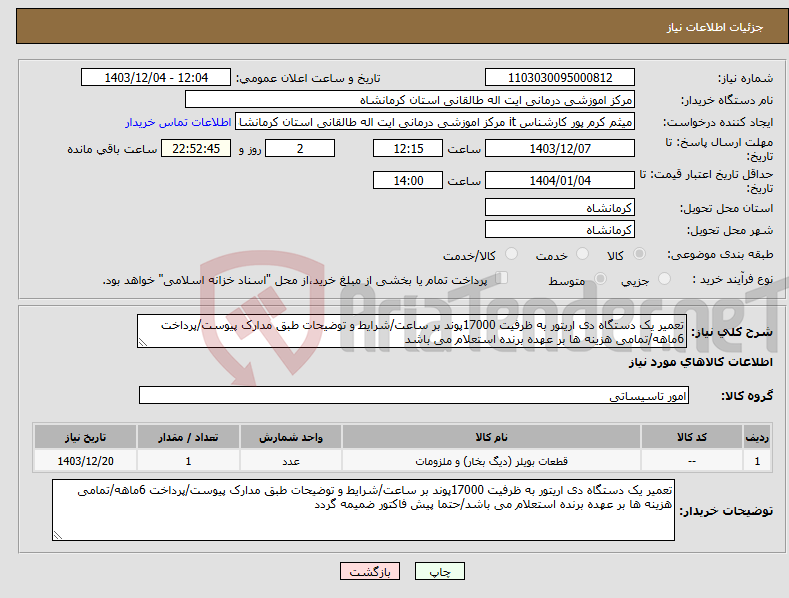
Task: Click the نام کالا column header
Action: coord(491,437)
